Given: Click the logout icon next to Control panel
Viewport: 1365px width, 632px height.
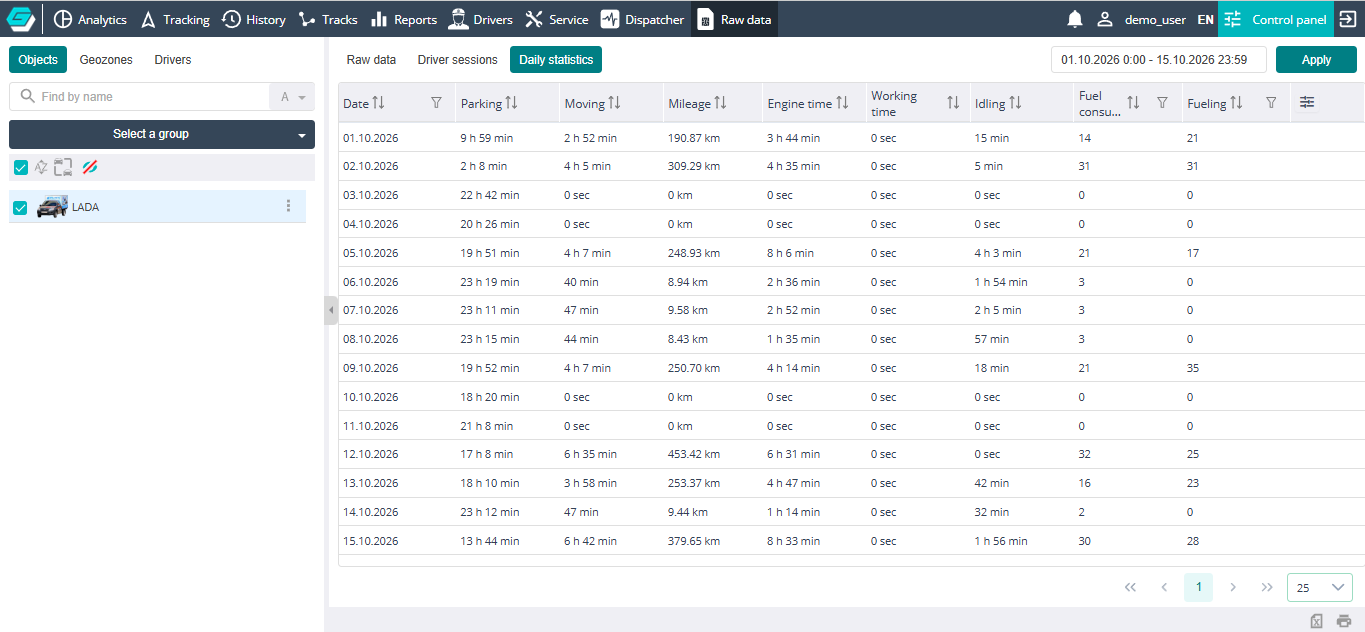Looking at the screenshot, I should click(x=1347, y=19).
